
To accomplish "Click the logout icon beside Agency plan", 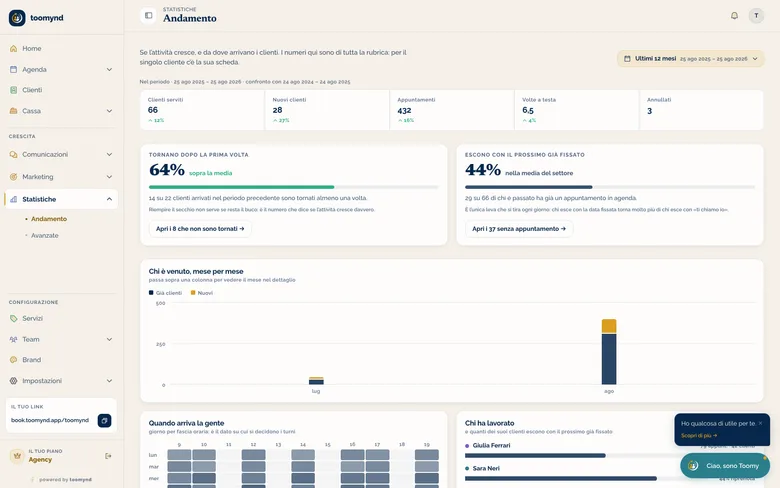I will (x=108, y=456).
